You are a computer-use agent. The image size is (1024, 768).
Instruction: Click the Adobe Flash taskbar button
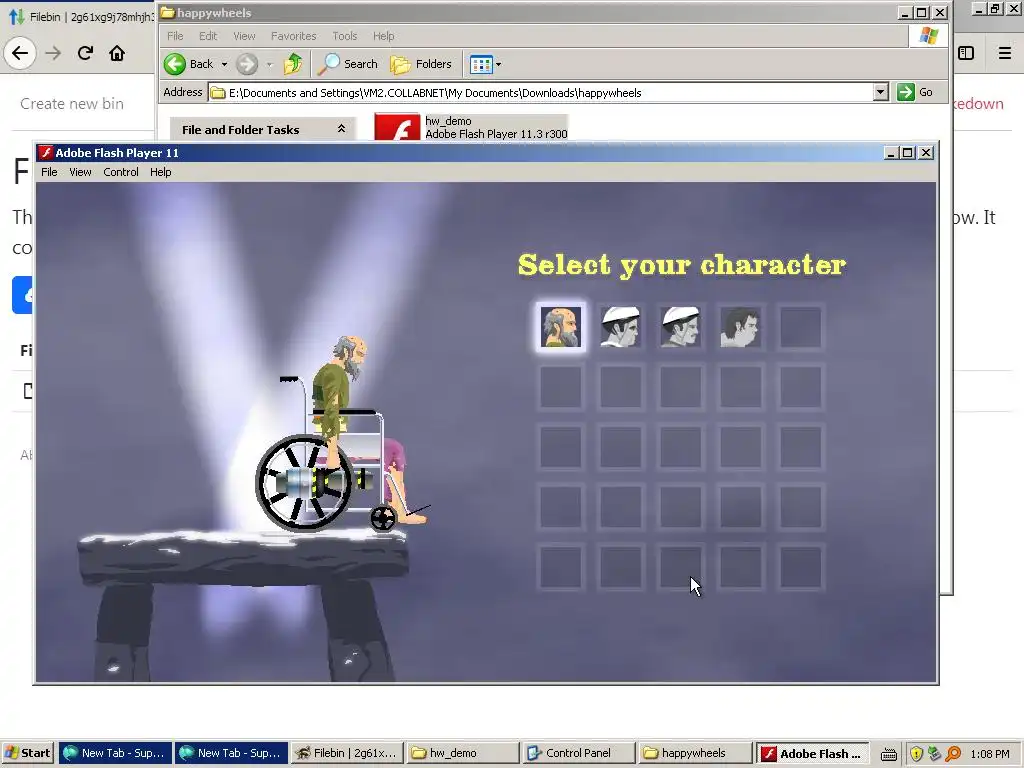813,753
